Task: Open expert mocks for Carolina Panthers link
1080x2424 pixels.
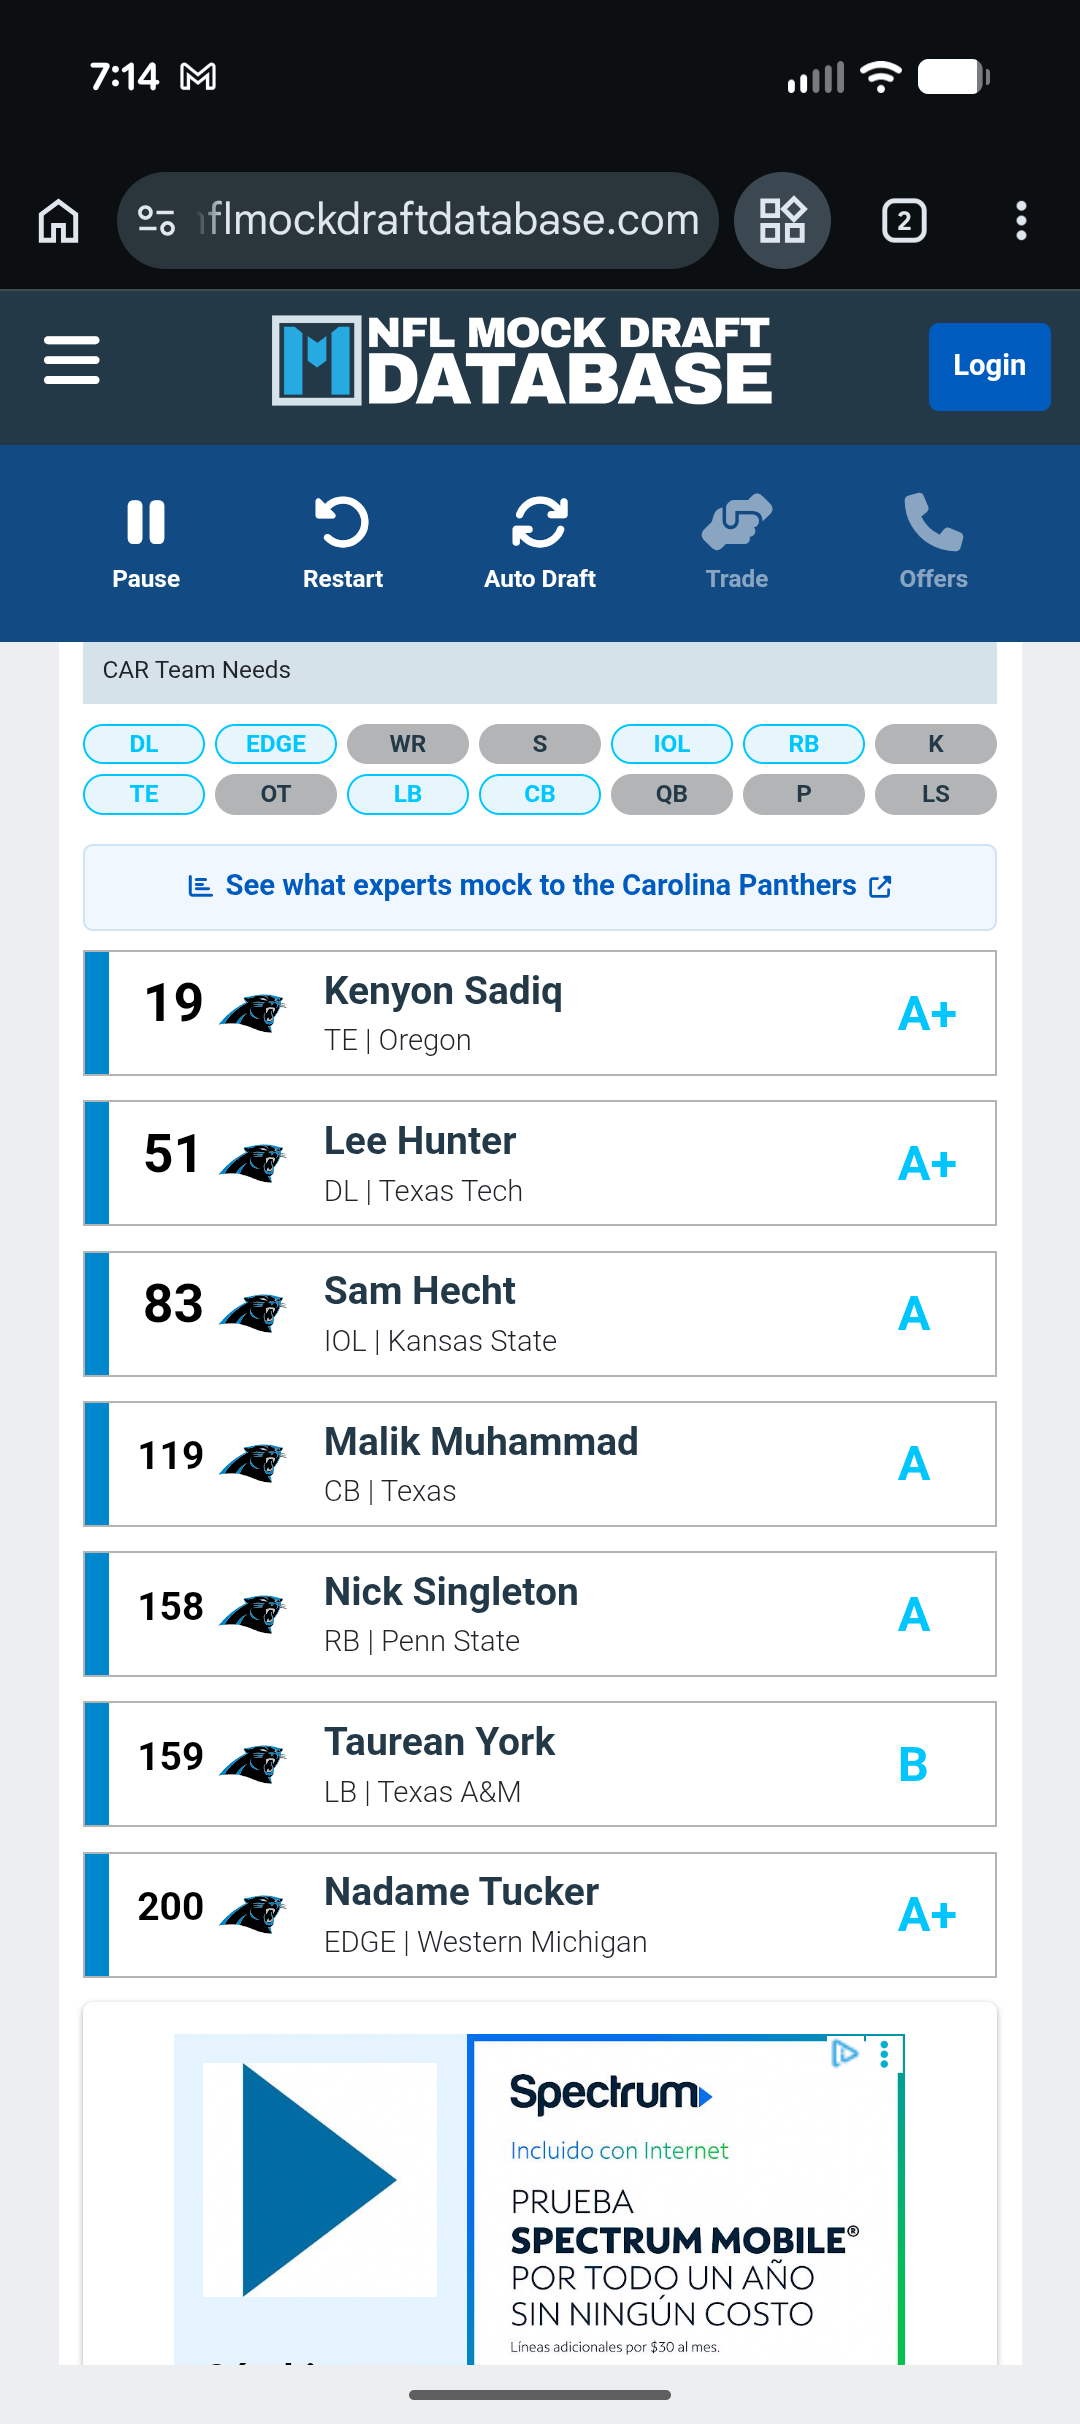Action: click(540, 887)
